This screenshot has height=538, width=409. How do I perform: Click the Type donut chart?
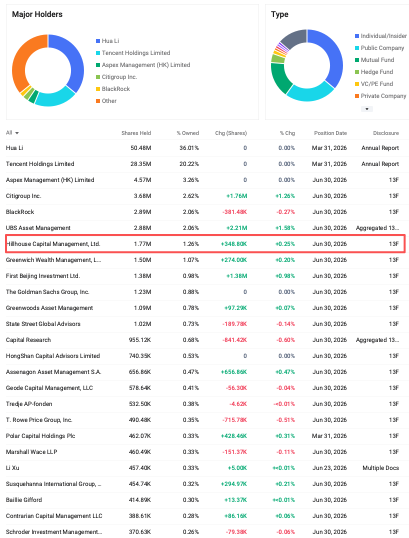point(307,65)
